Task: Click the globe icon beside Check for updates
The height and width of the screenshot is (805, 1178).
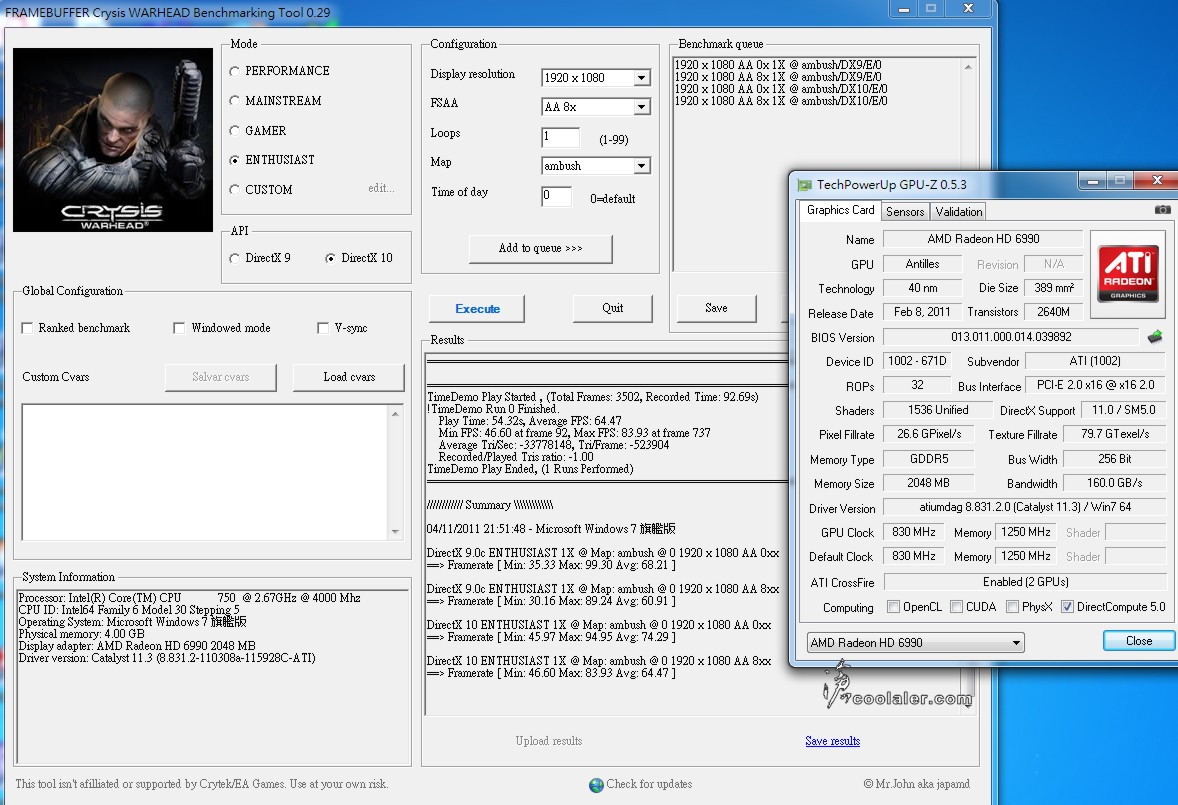Action: click(x=597, y=785)
